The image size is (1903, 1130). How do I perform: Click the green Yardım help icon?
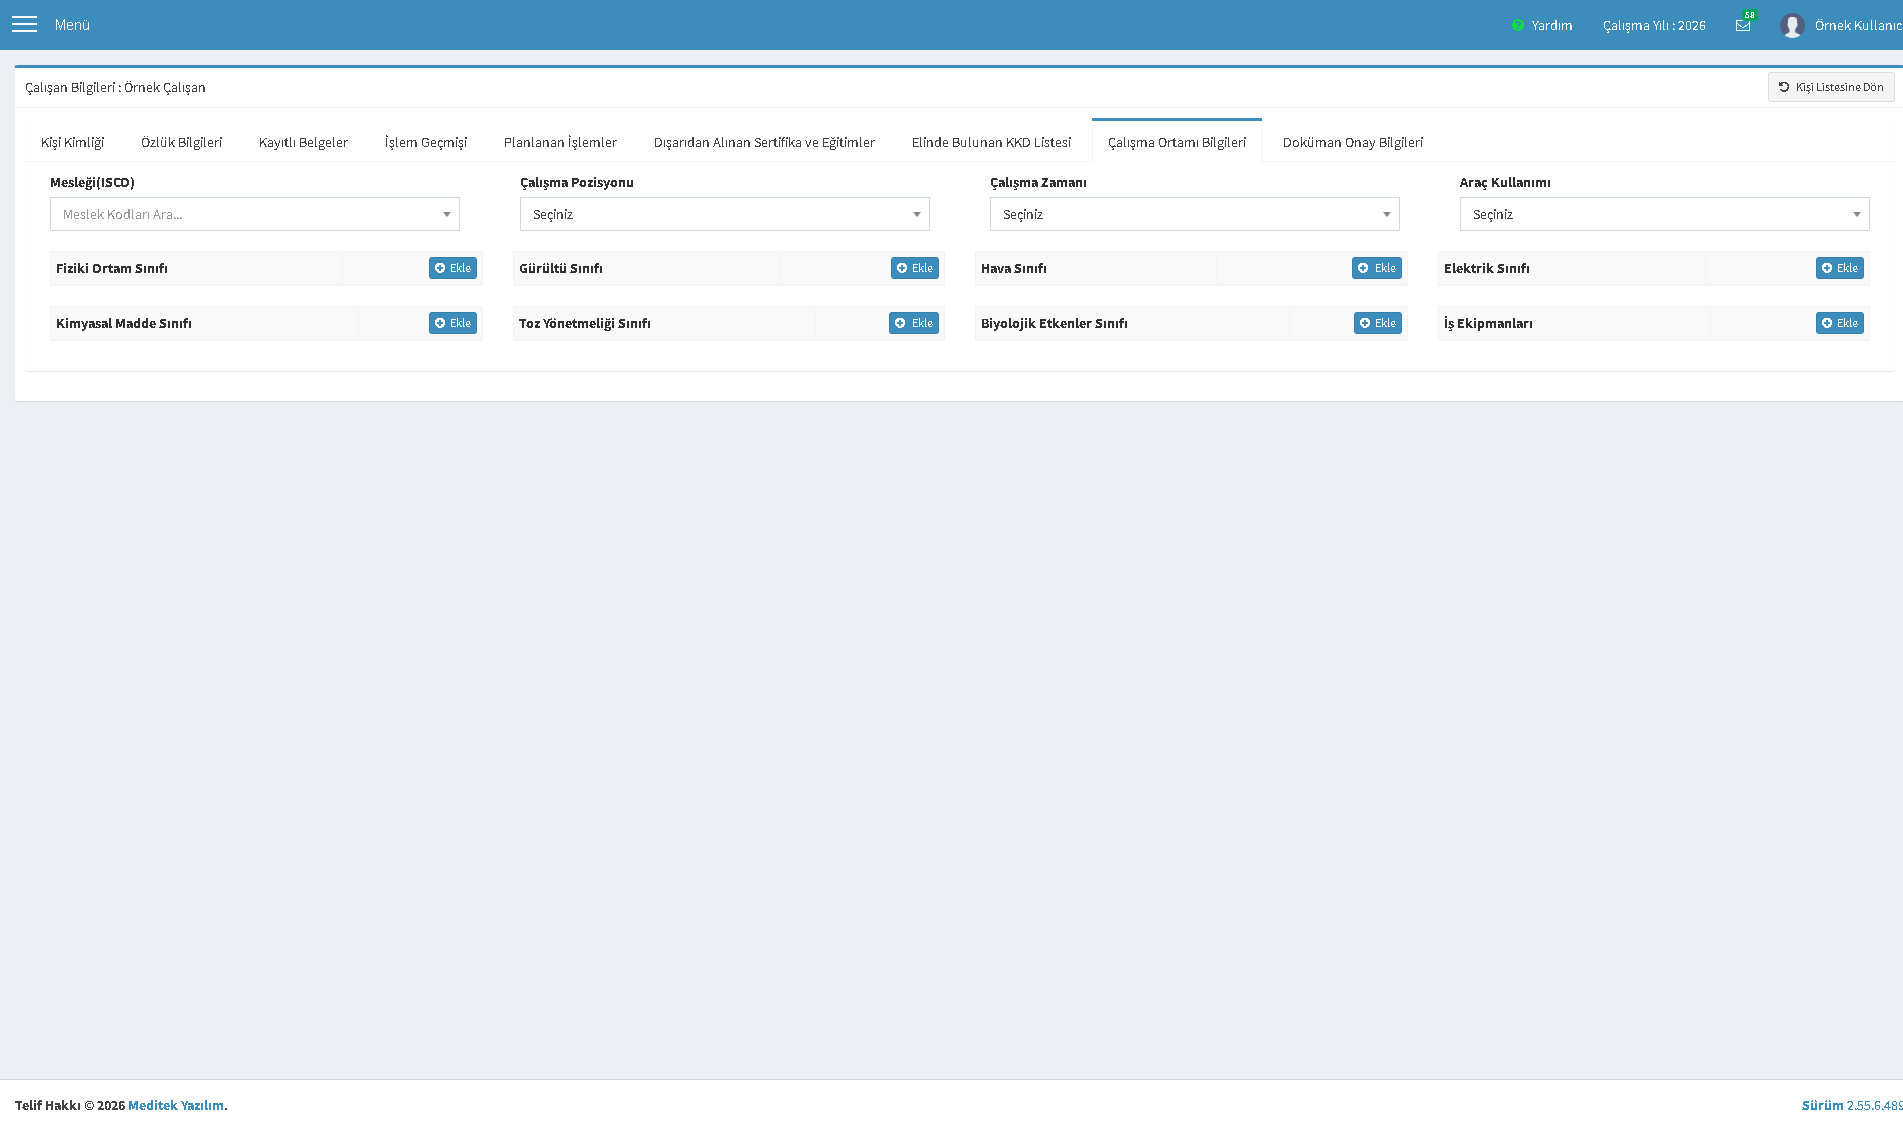pos(1517,25)
